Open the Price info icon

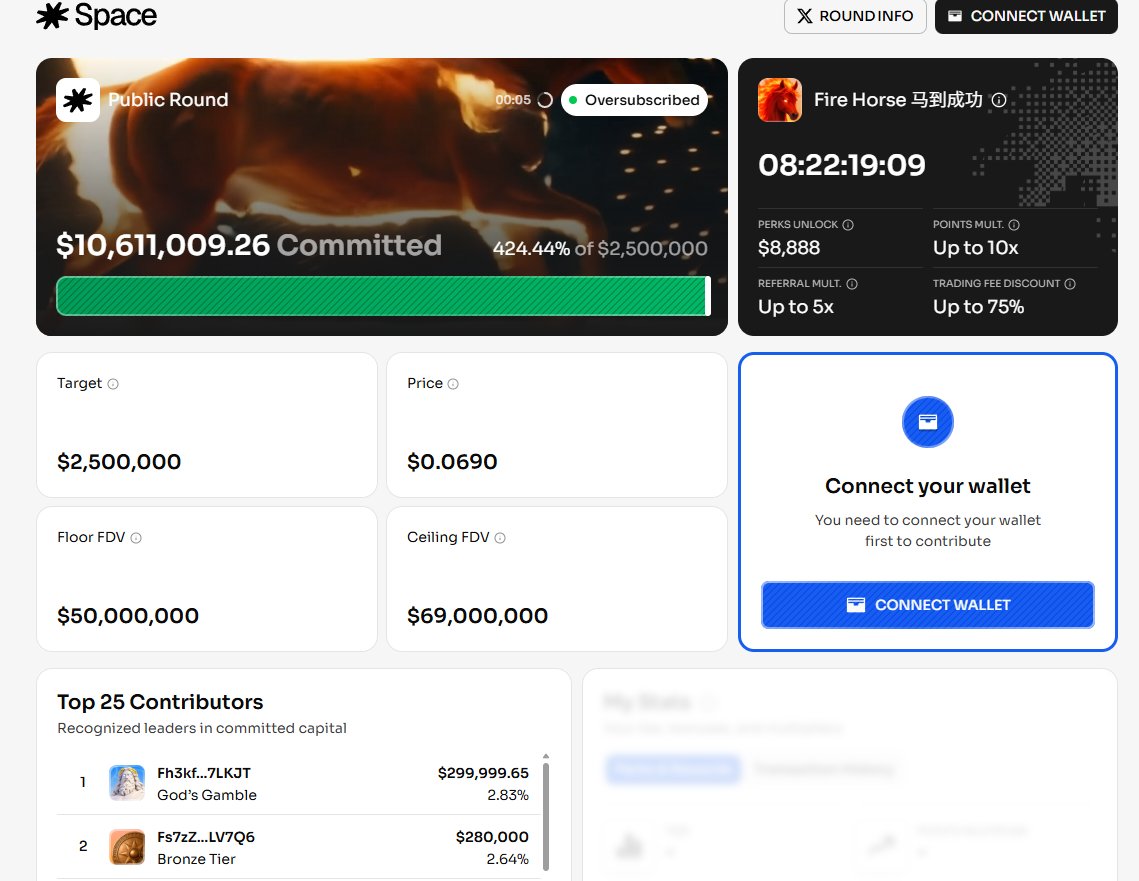tap(453, 383)
